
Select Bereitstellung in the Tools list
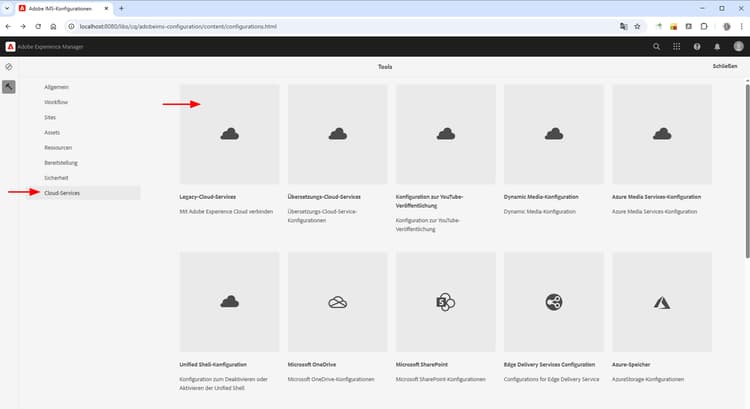coord(61,163)
